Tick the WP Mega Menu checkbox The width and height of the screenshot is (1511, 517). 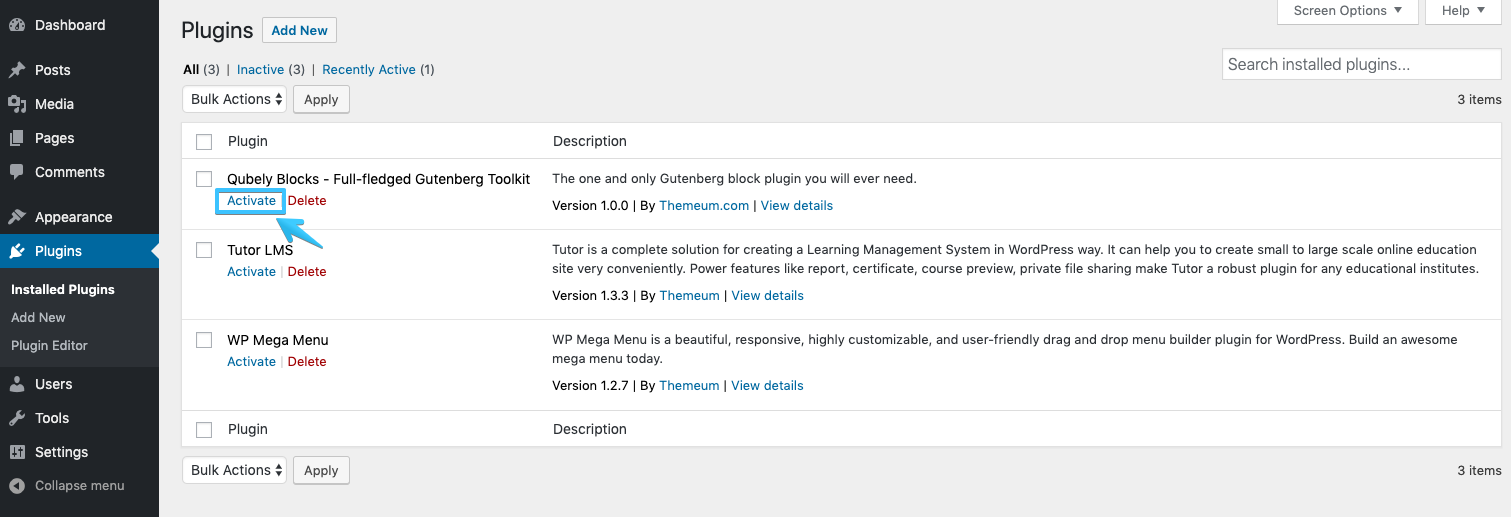(204, 340)
